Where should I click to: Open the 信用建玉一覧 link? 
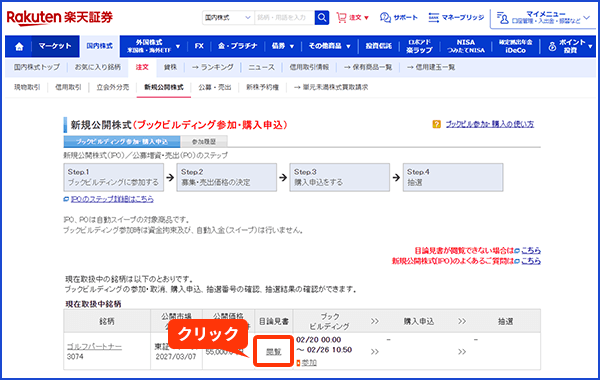[x=430, y=67]
